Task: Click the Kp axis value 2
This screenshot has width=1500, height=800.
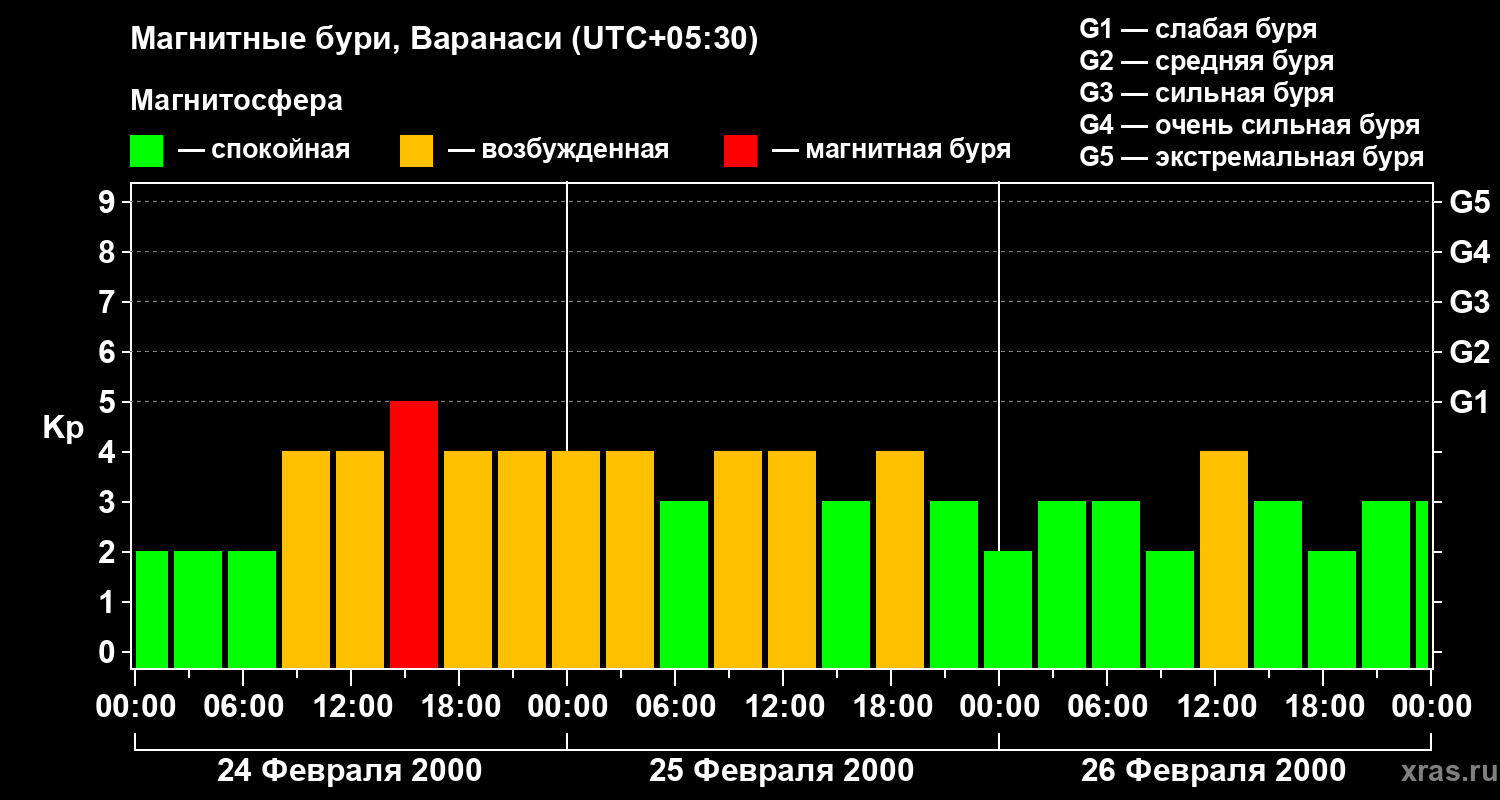Action: pos(108,552)
